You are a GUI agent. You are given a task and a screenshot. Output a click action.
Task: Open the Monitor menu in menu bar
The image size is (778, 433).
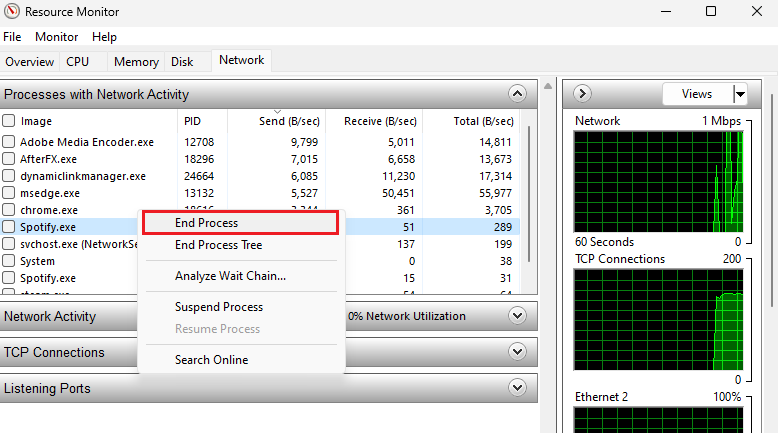point(56,37)
